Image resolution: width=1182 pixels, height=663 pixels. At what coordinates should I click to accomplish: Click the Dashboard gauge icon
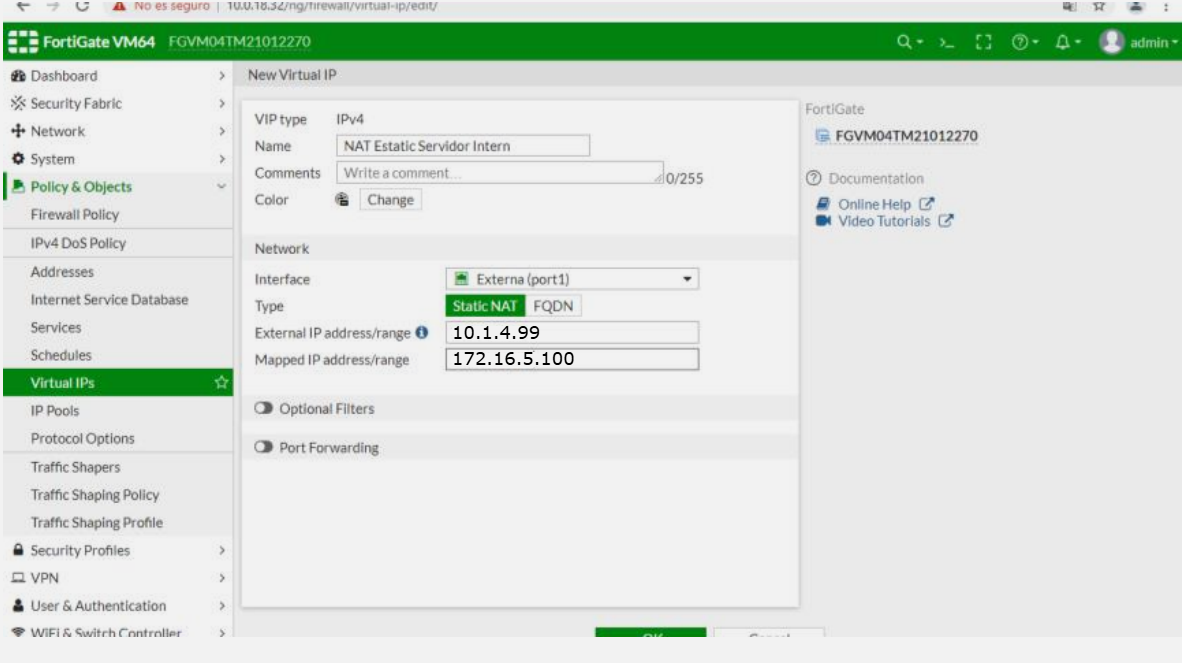tap(18, 75)
